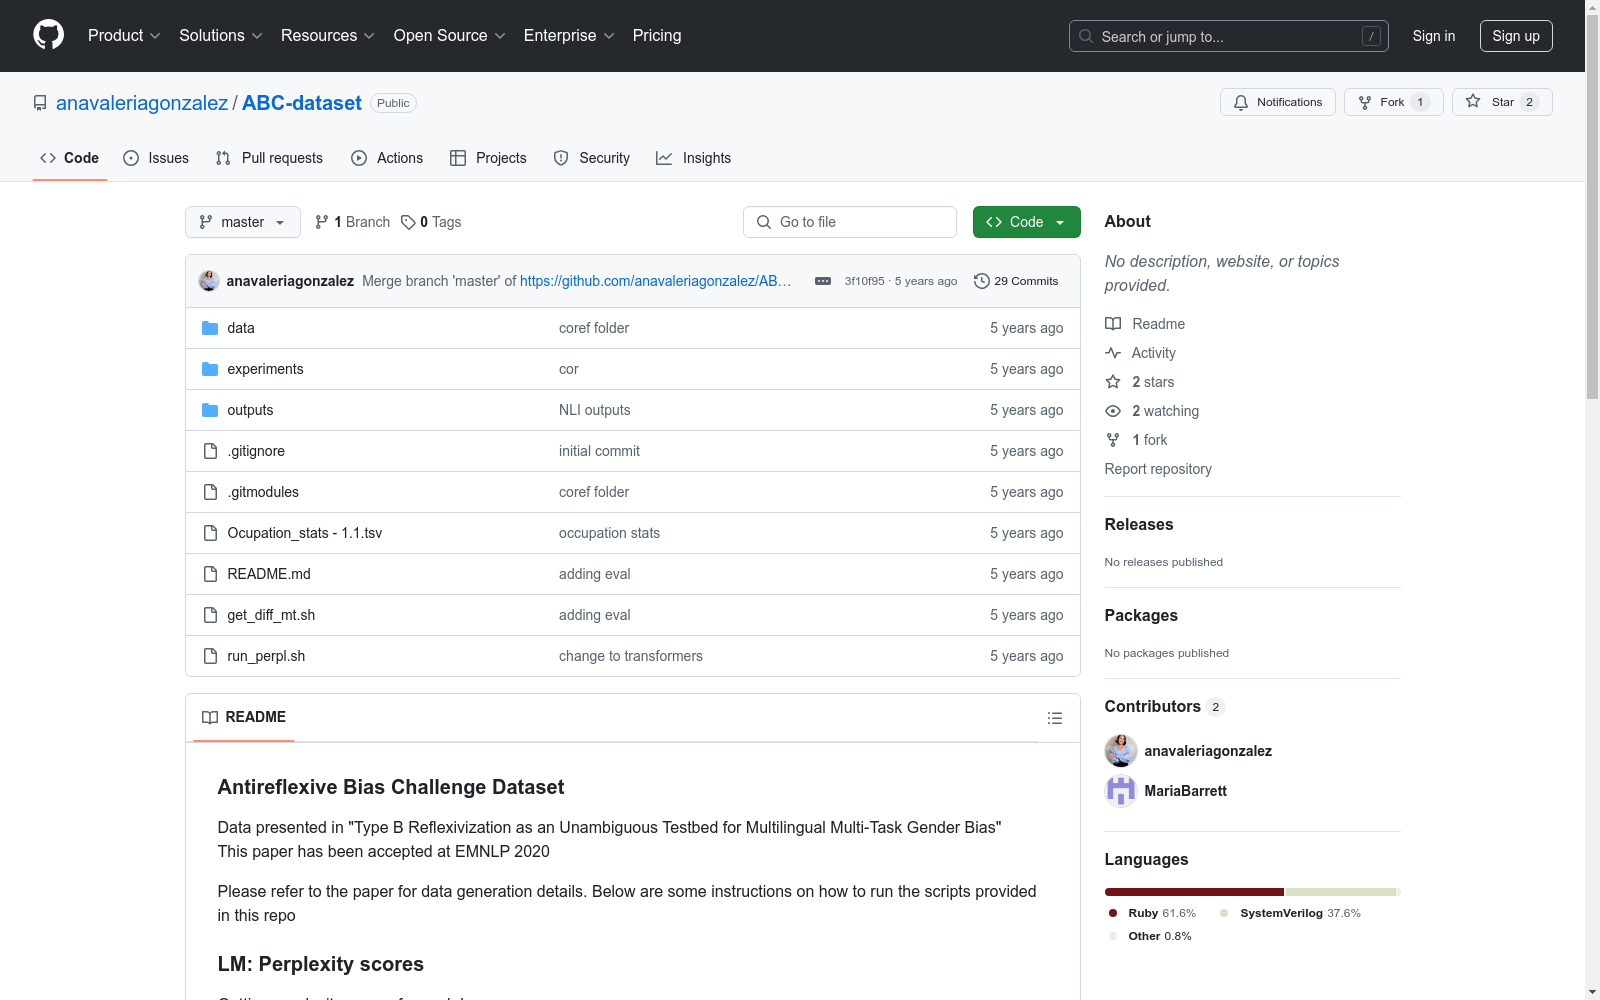
Task: Open the Contributors section heading link
Action: [x=1165, y=706]
